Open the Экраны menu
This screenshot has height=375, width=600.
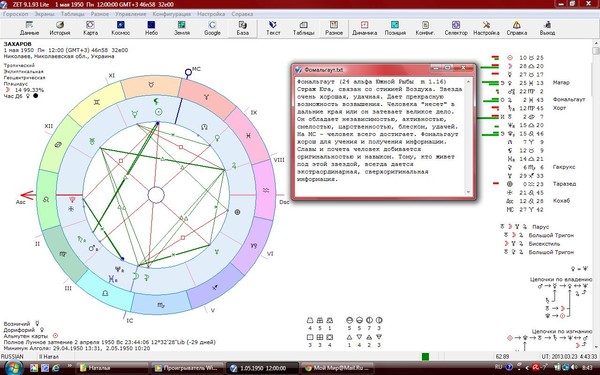44,14
